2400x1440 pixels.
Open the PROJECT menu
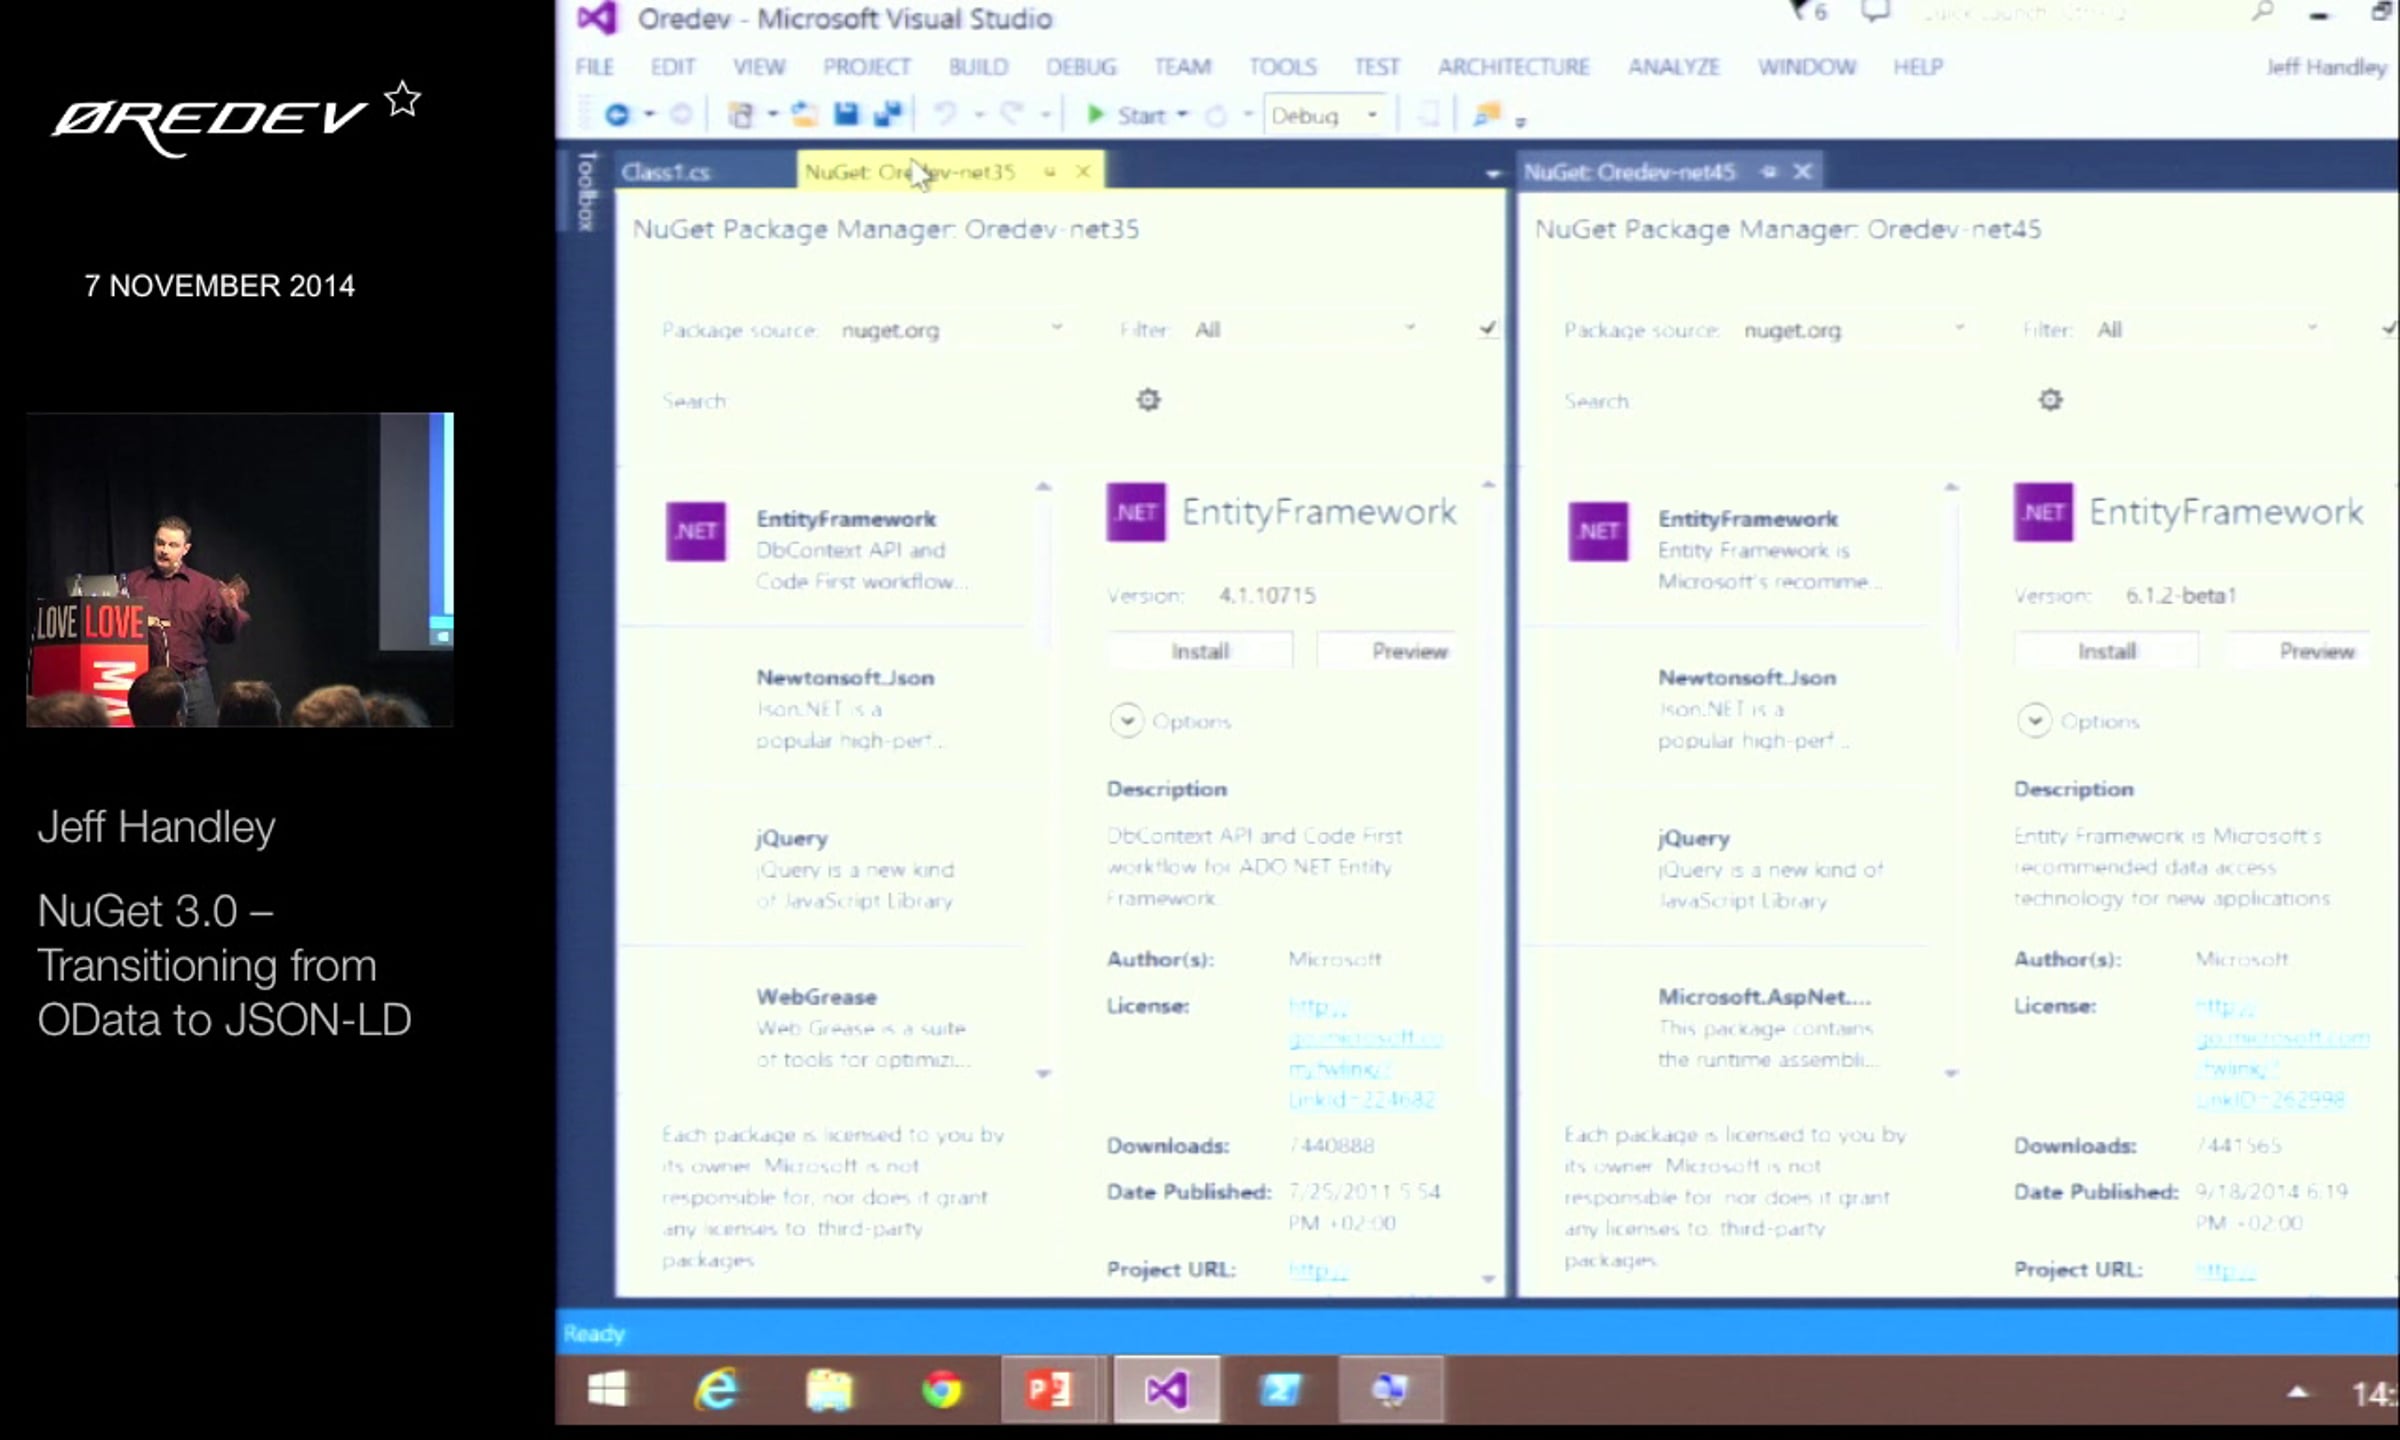pyautogui.click(x=867, y=67)
